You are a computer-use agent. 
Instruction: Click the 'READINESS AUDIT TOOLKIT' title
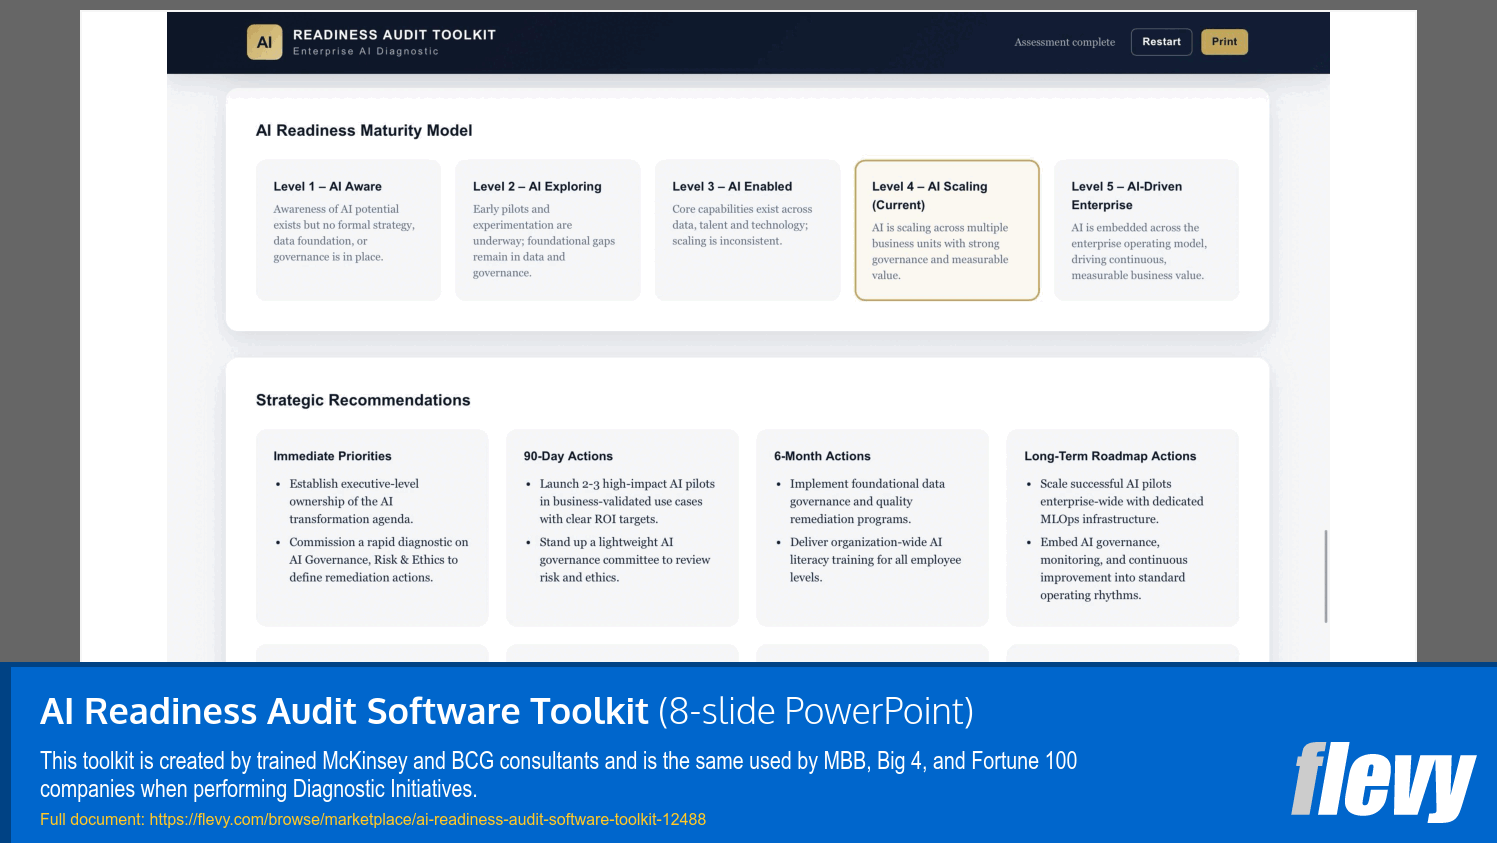pyautogui.click(x=394, y=35)
